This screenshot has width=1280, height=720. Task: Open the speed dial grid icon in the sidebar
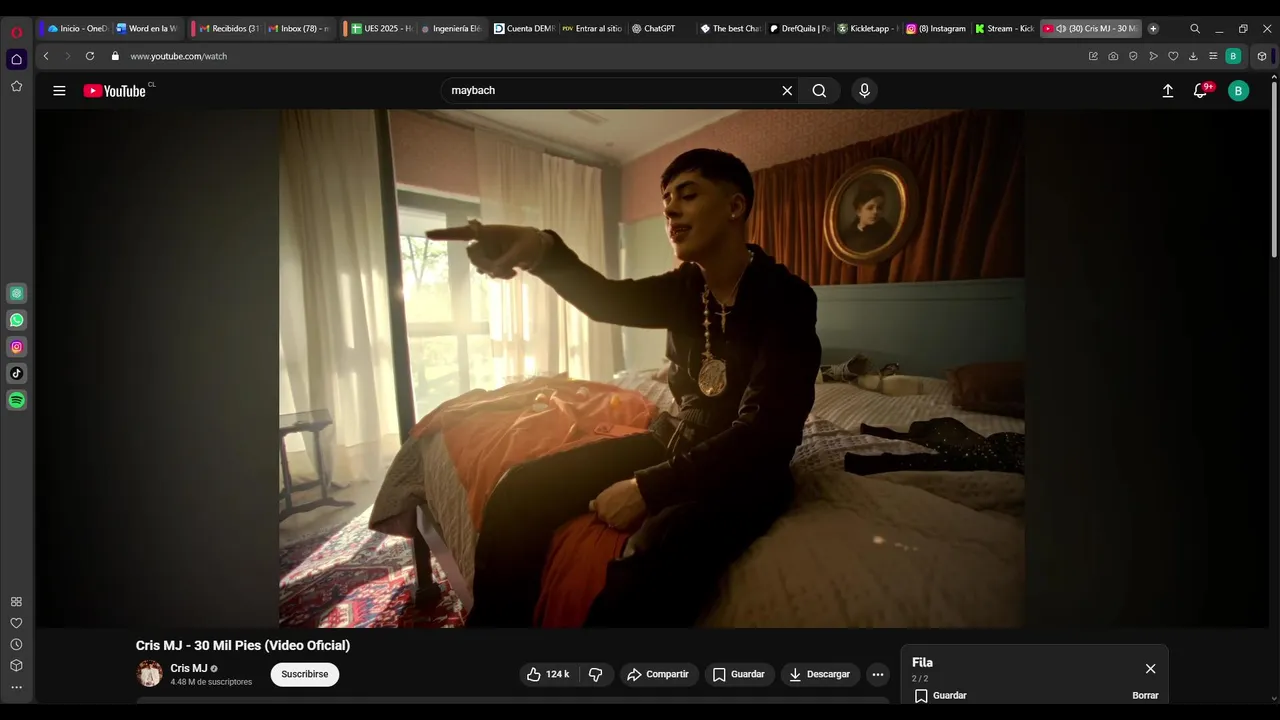(16, 602)
